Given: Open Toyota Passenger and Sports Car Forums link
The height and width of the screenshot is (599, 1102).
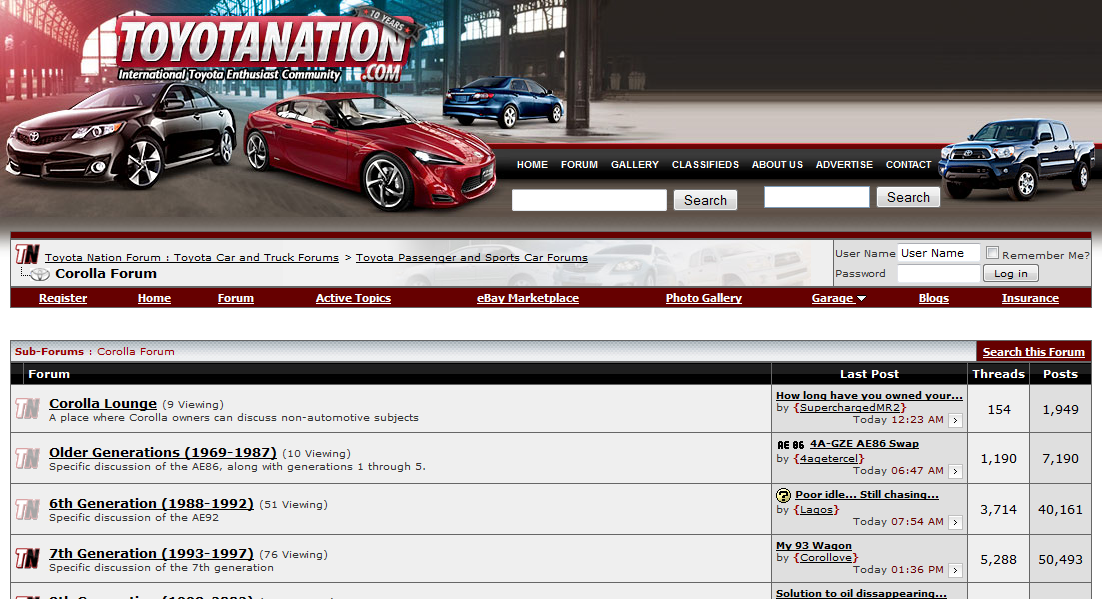Looking at the screenshot, I should [x=472, y=257].
